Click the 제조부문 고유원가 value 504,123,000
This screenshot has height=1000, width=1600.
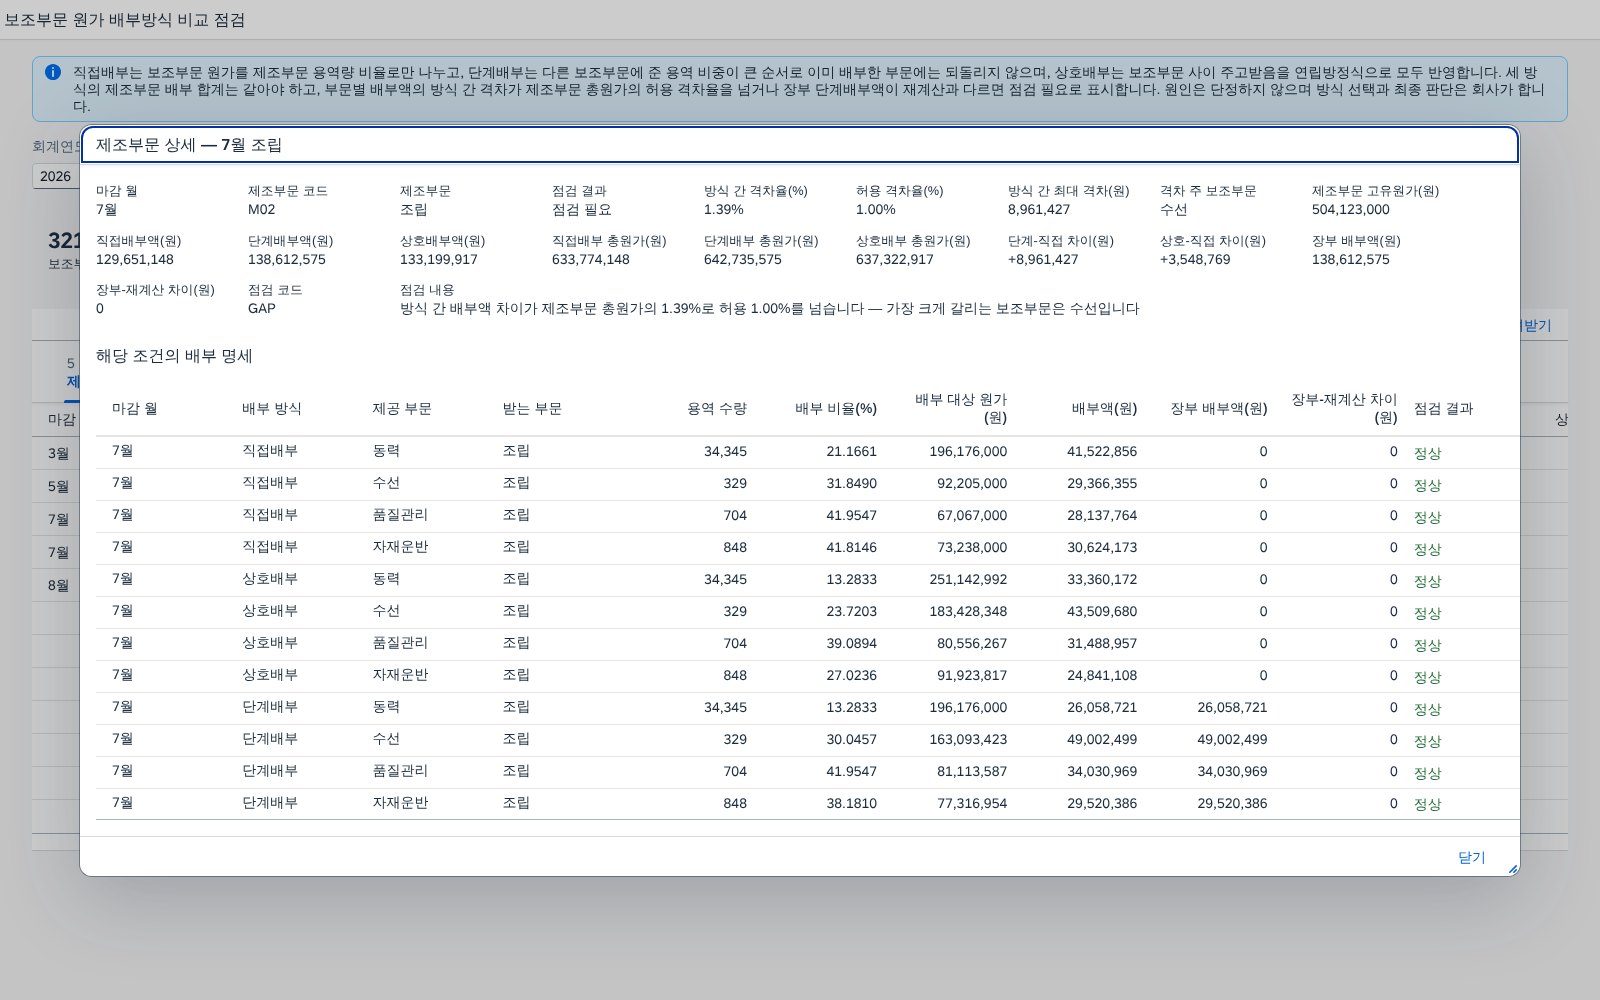coord(1351,210)
